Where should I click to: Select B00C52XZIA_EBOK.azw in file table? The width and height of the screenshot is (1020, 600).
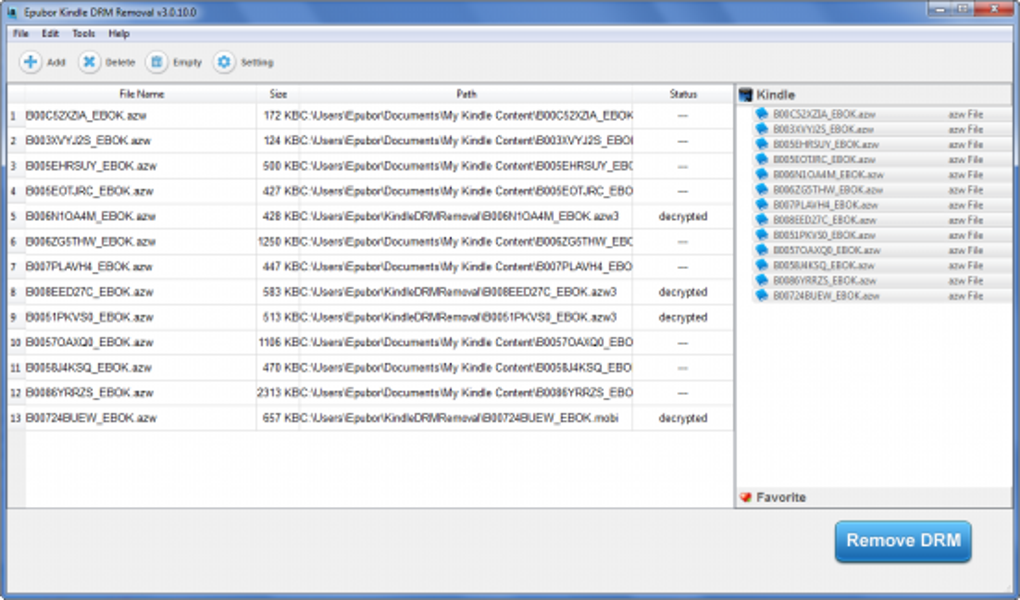tap(86, 116)
